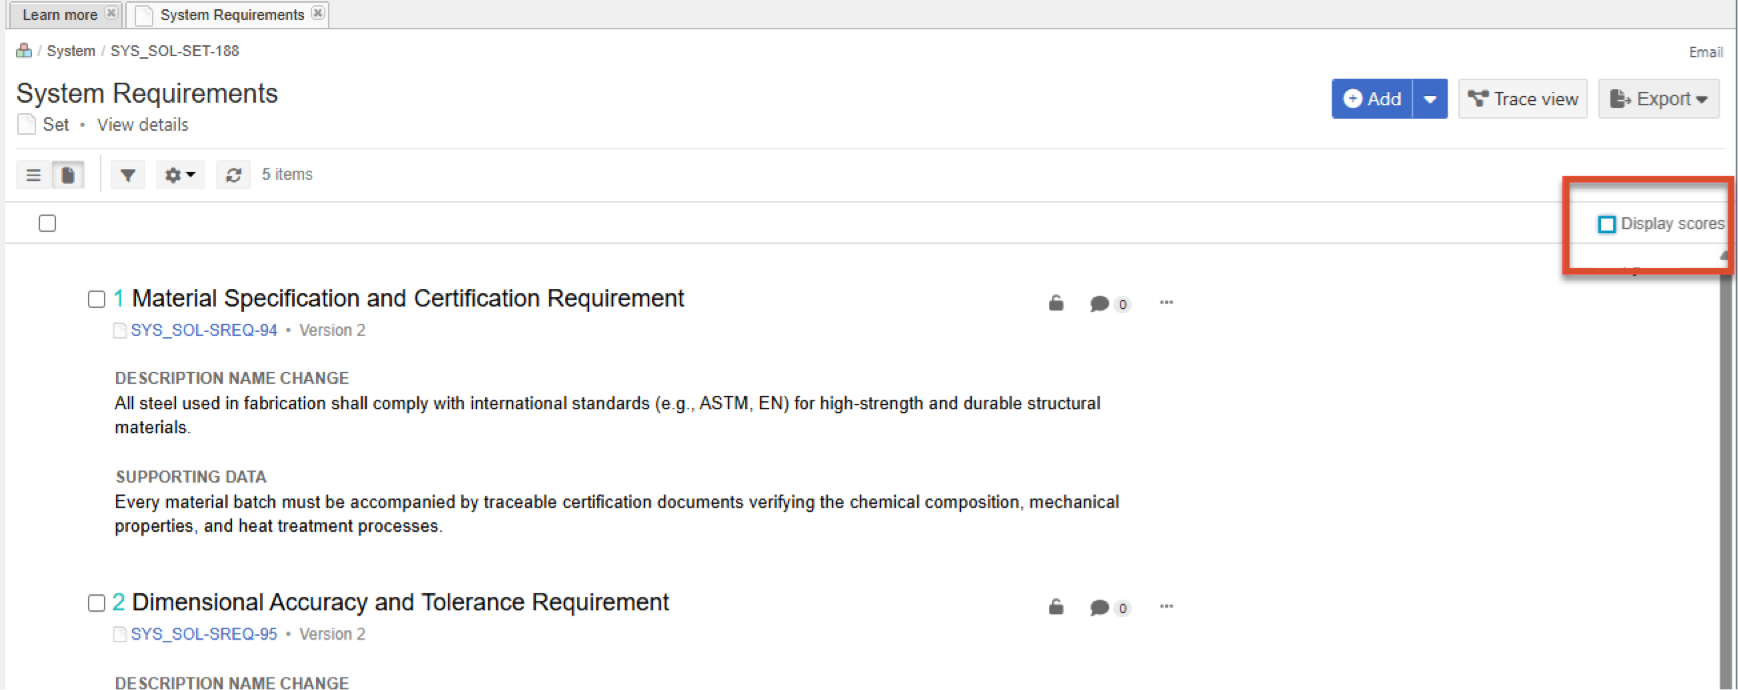Refresh the requirements list
1738x690 pixels.
click(x=233, y=175)
